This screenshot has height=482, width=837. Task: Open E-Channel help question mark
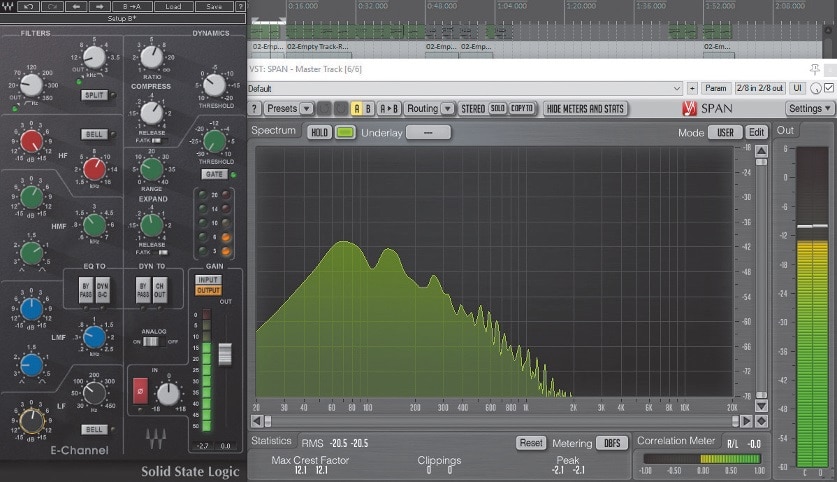pyautogui.click(x=240, y=6)
